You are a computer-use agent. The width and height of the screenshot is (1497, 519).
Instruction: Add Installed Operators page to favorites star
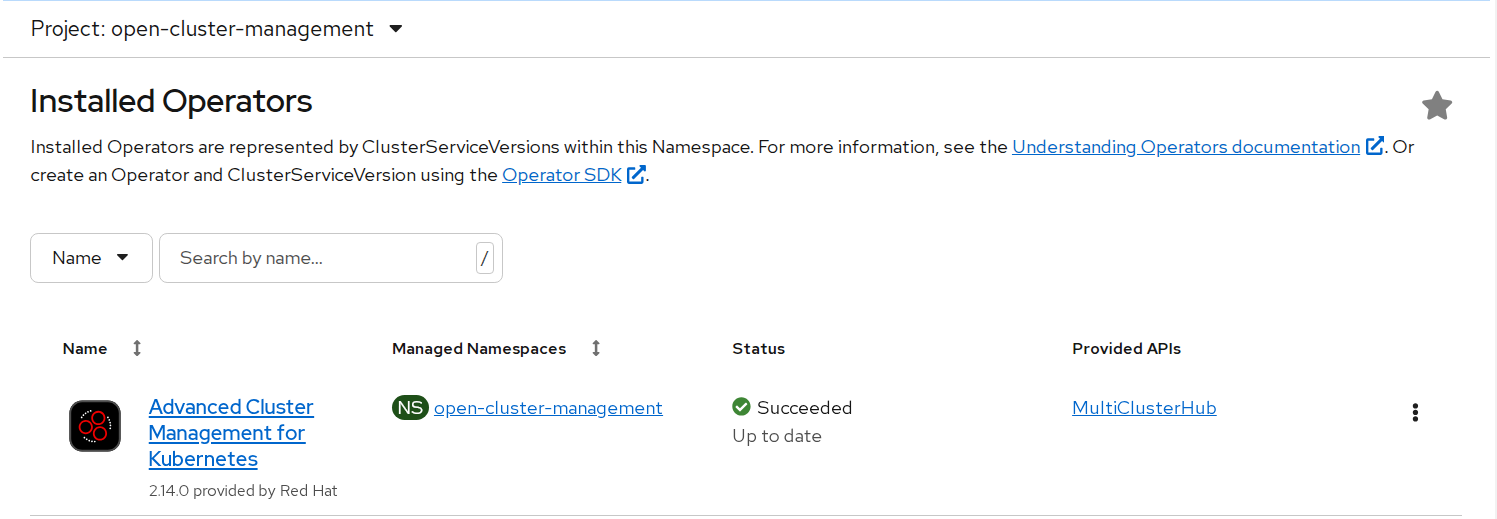(1436, 106)
